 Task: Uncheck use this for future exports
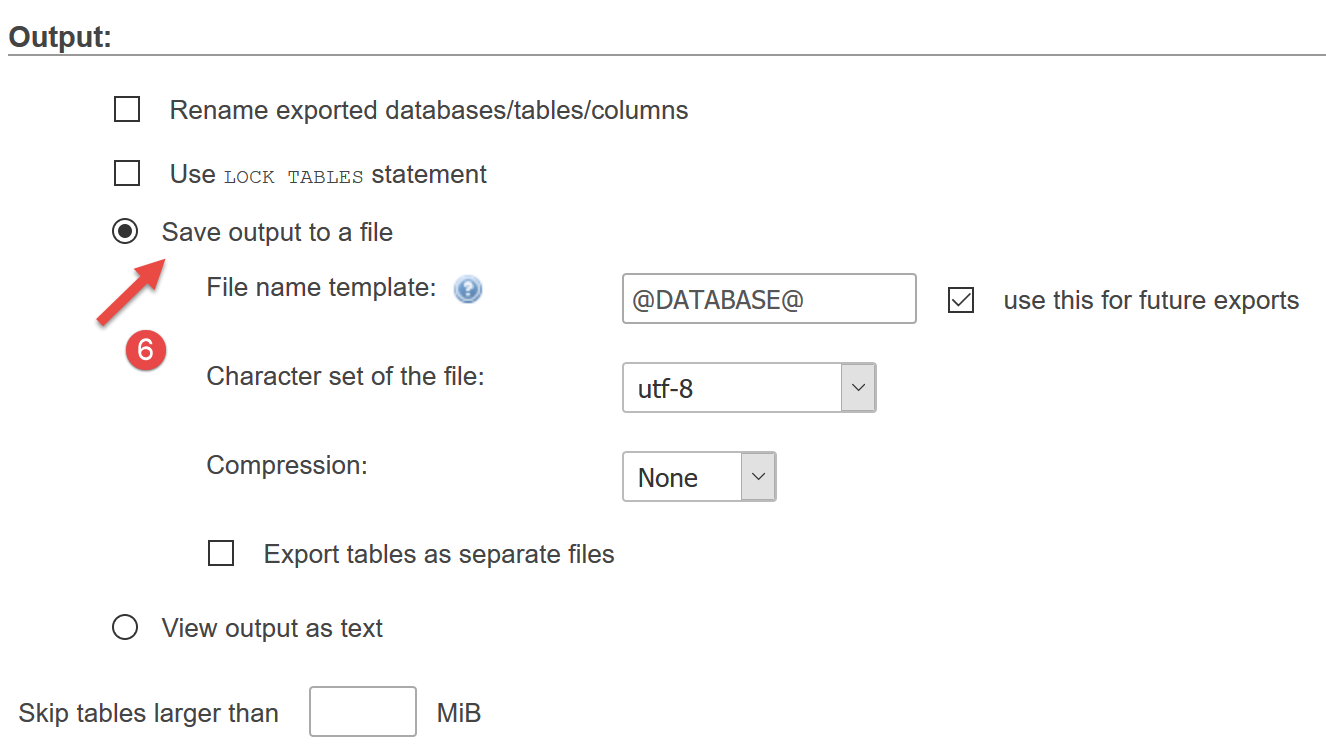[x=961, y=300]
